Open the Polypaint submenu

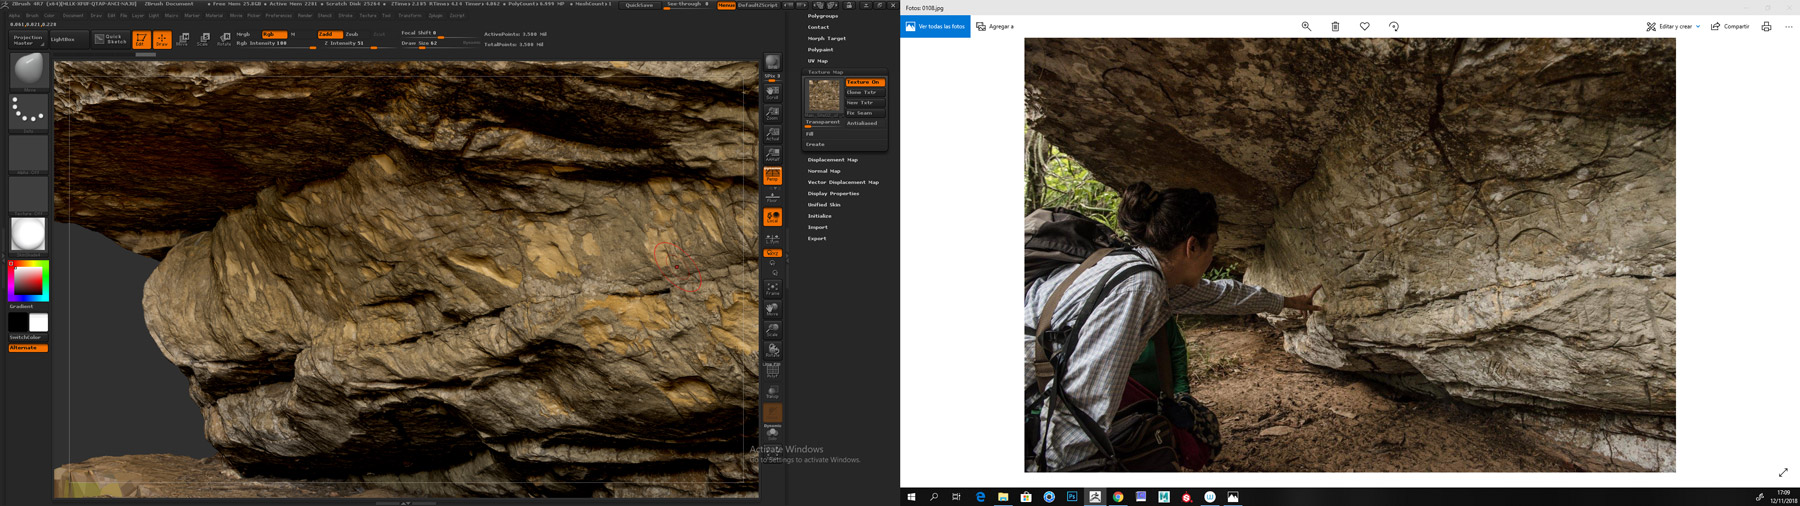(820, 49)
